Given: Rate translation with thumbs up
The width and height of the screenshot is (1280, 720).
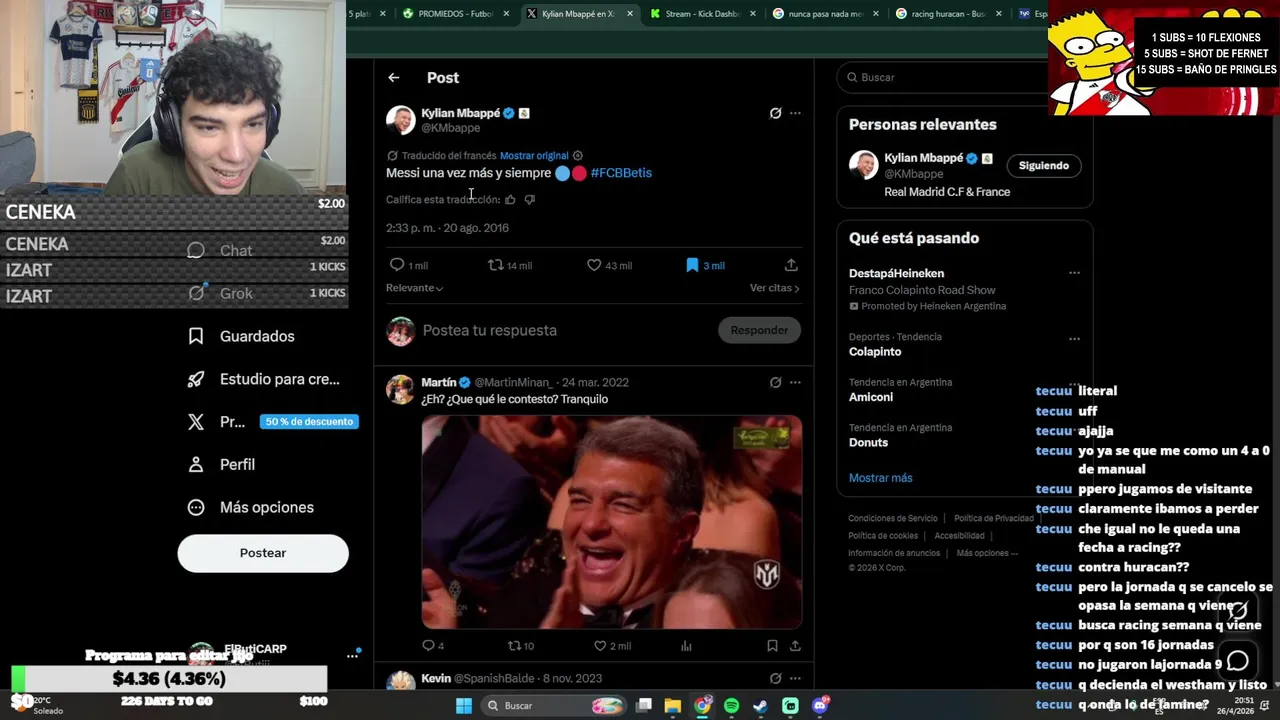Looking at the screenshot, I should coord(510,200).
